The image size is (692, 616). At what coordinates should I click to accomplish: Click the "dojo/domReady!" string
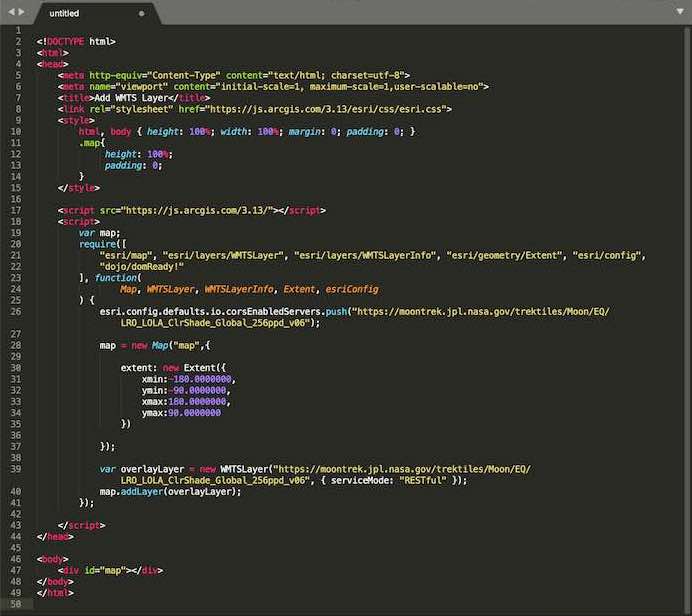coord(141,267)
